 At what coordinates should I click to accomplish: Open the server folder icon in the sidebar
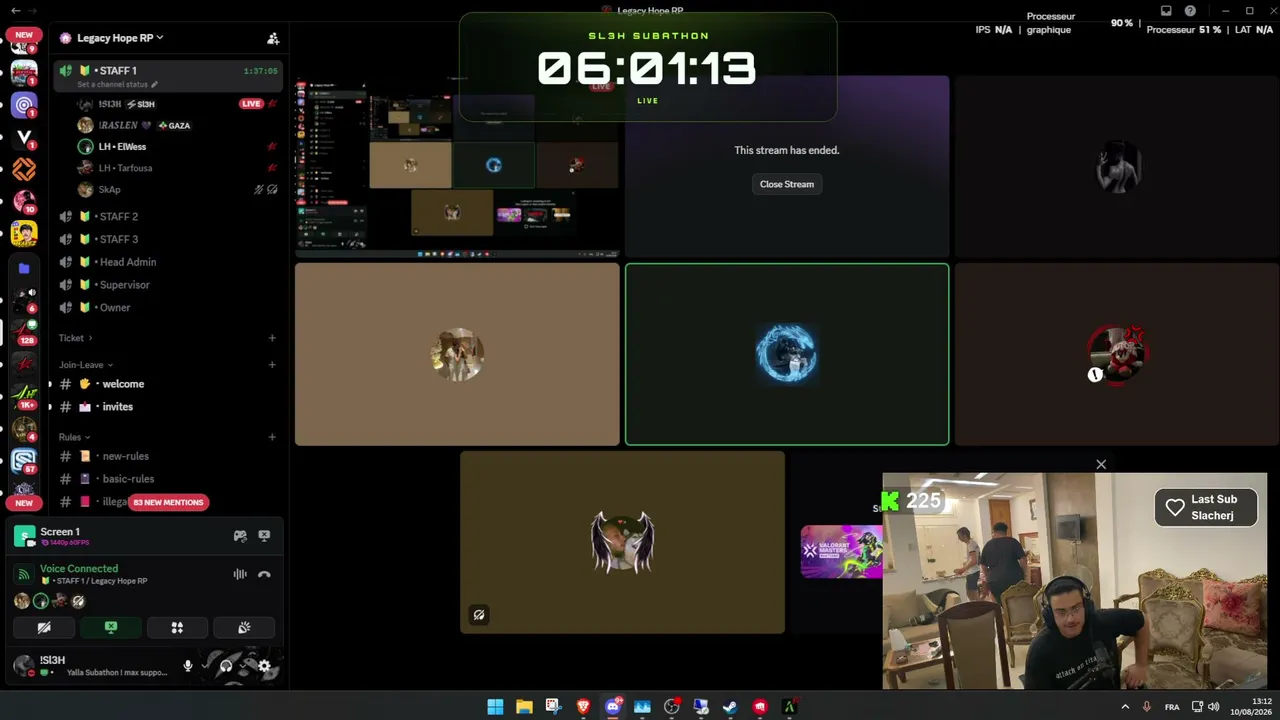[24, 268]
